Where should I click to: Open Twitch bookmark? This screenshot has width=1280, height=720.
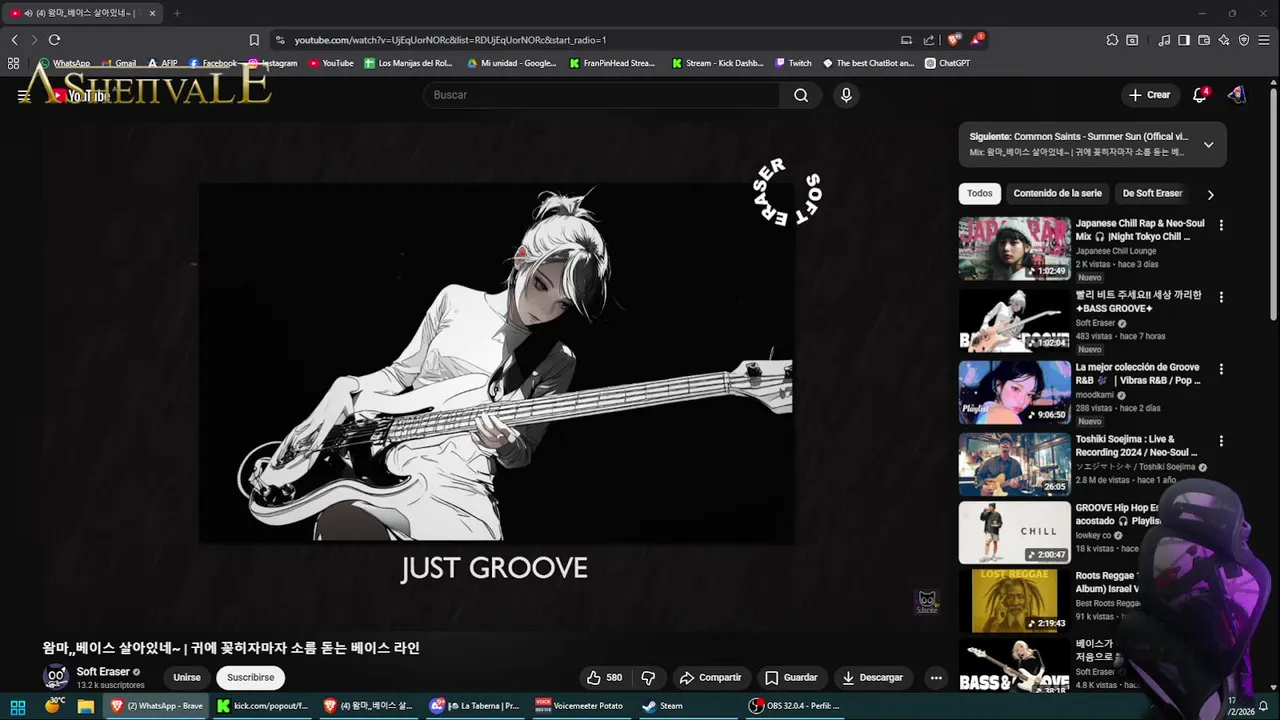click(x=793, y=63)
